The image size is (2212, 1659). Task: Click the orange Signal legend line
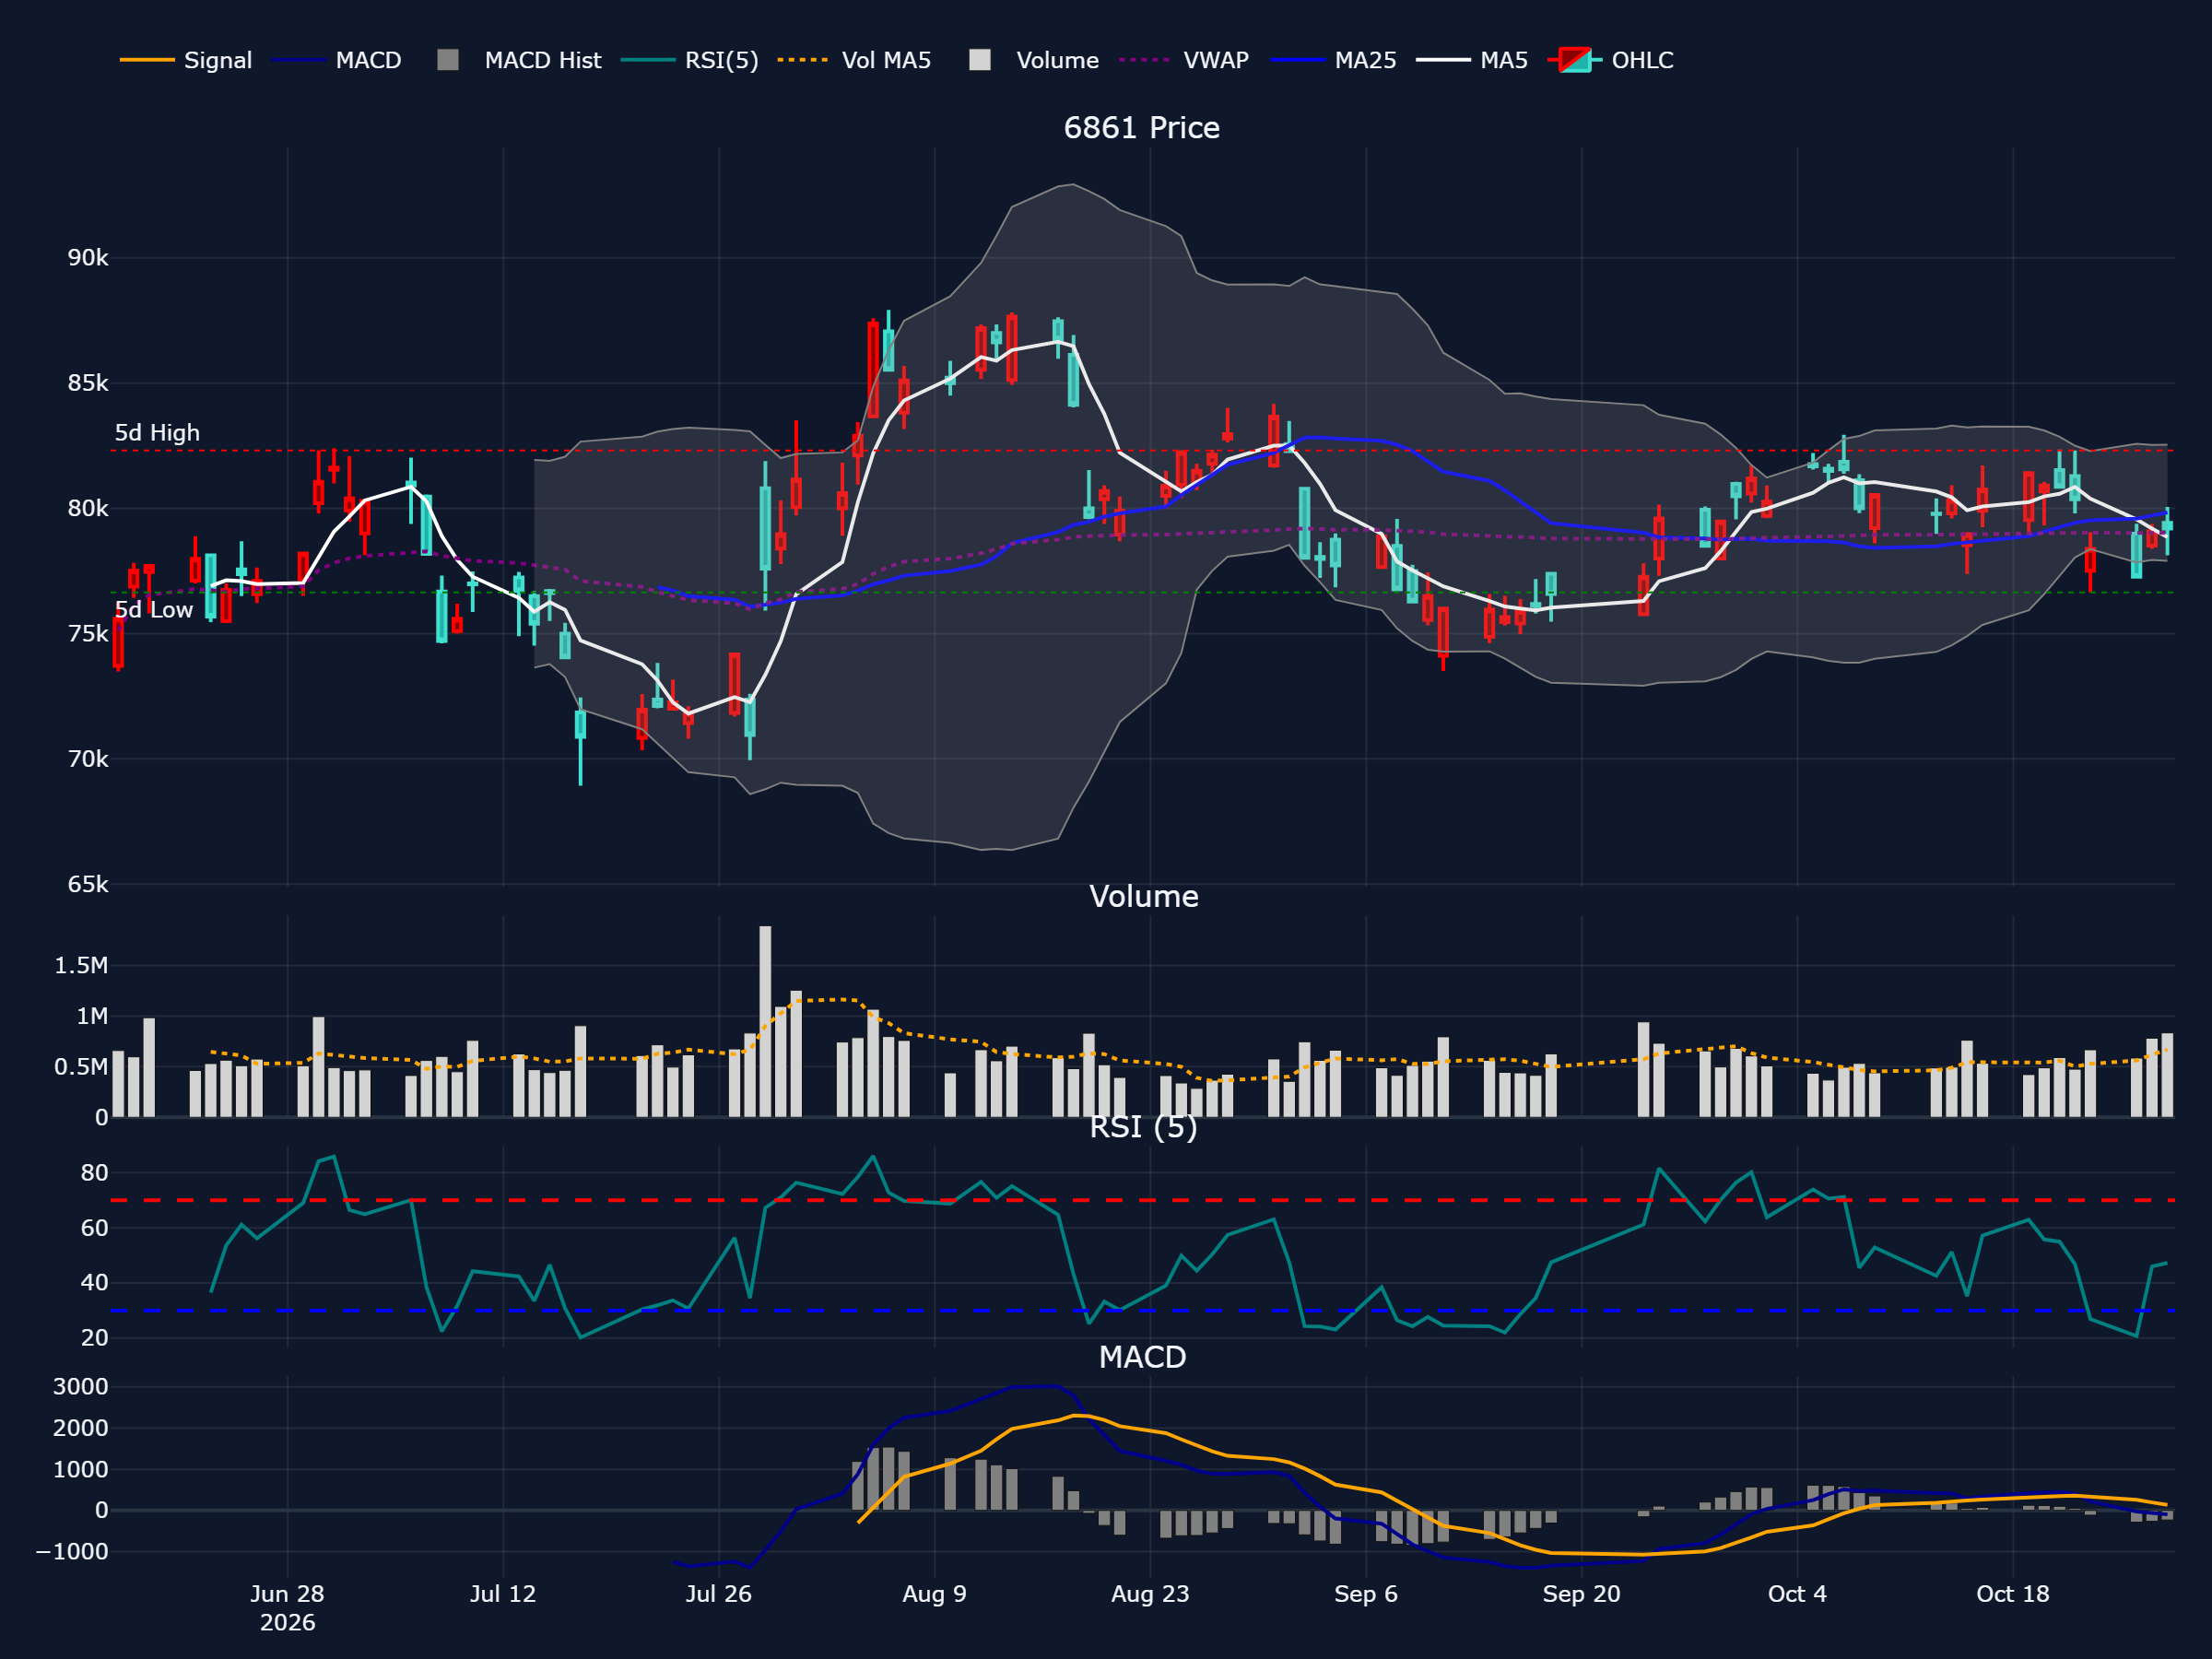[147, 60]
